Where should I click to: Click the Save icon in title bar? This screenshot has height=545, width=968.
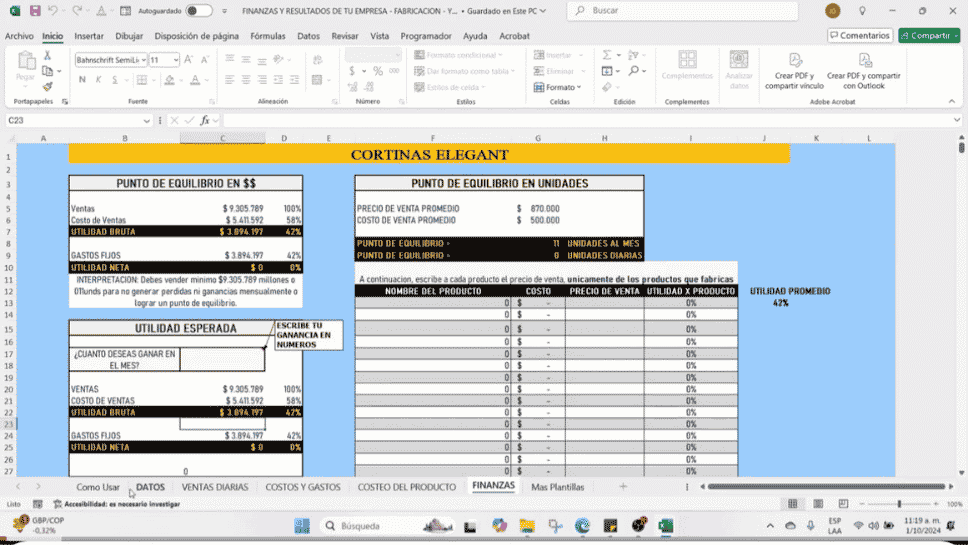pos(35,10)
